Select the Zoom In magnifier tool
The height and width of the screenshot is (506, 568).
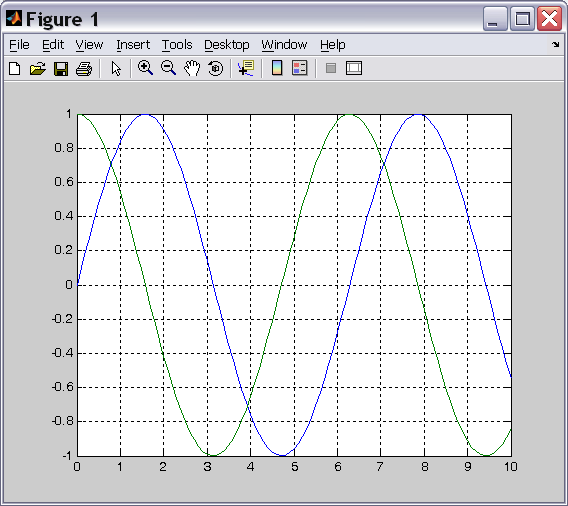click(x=145, y=68)
